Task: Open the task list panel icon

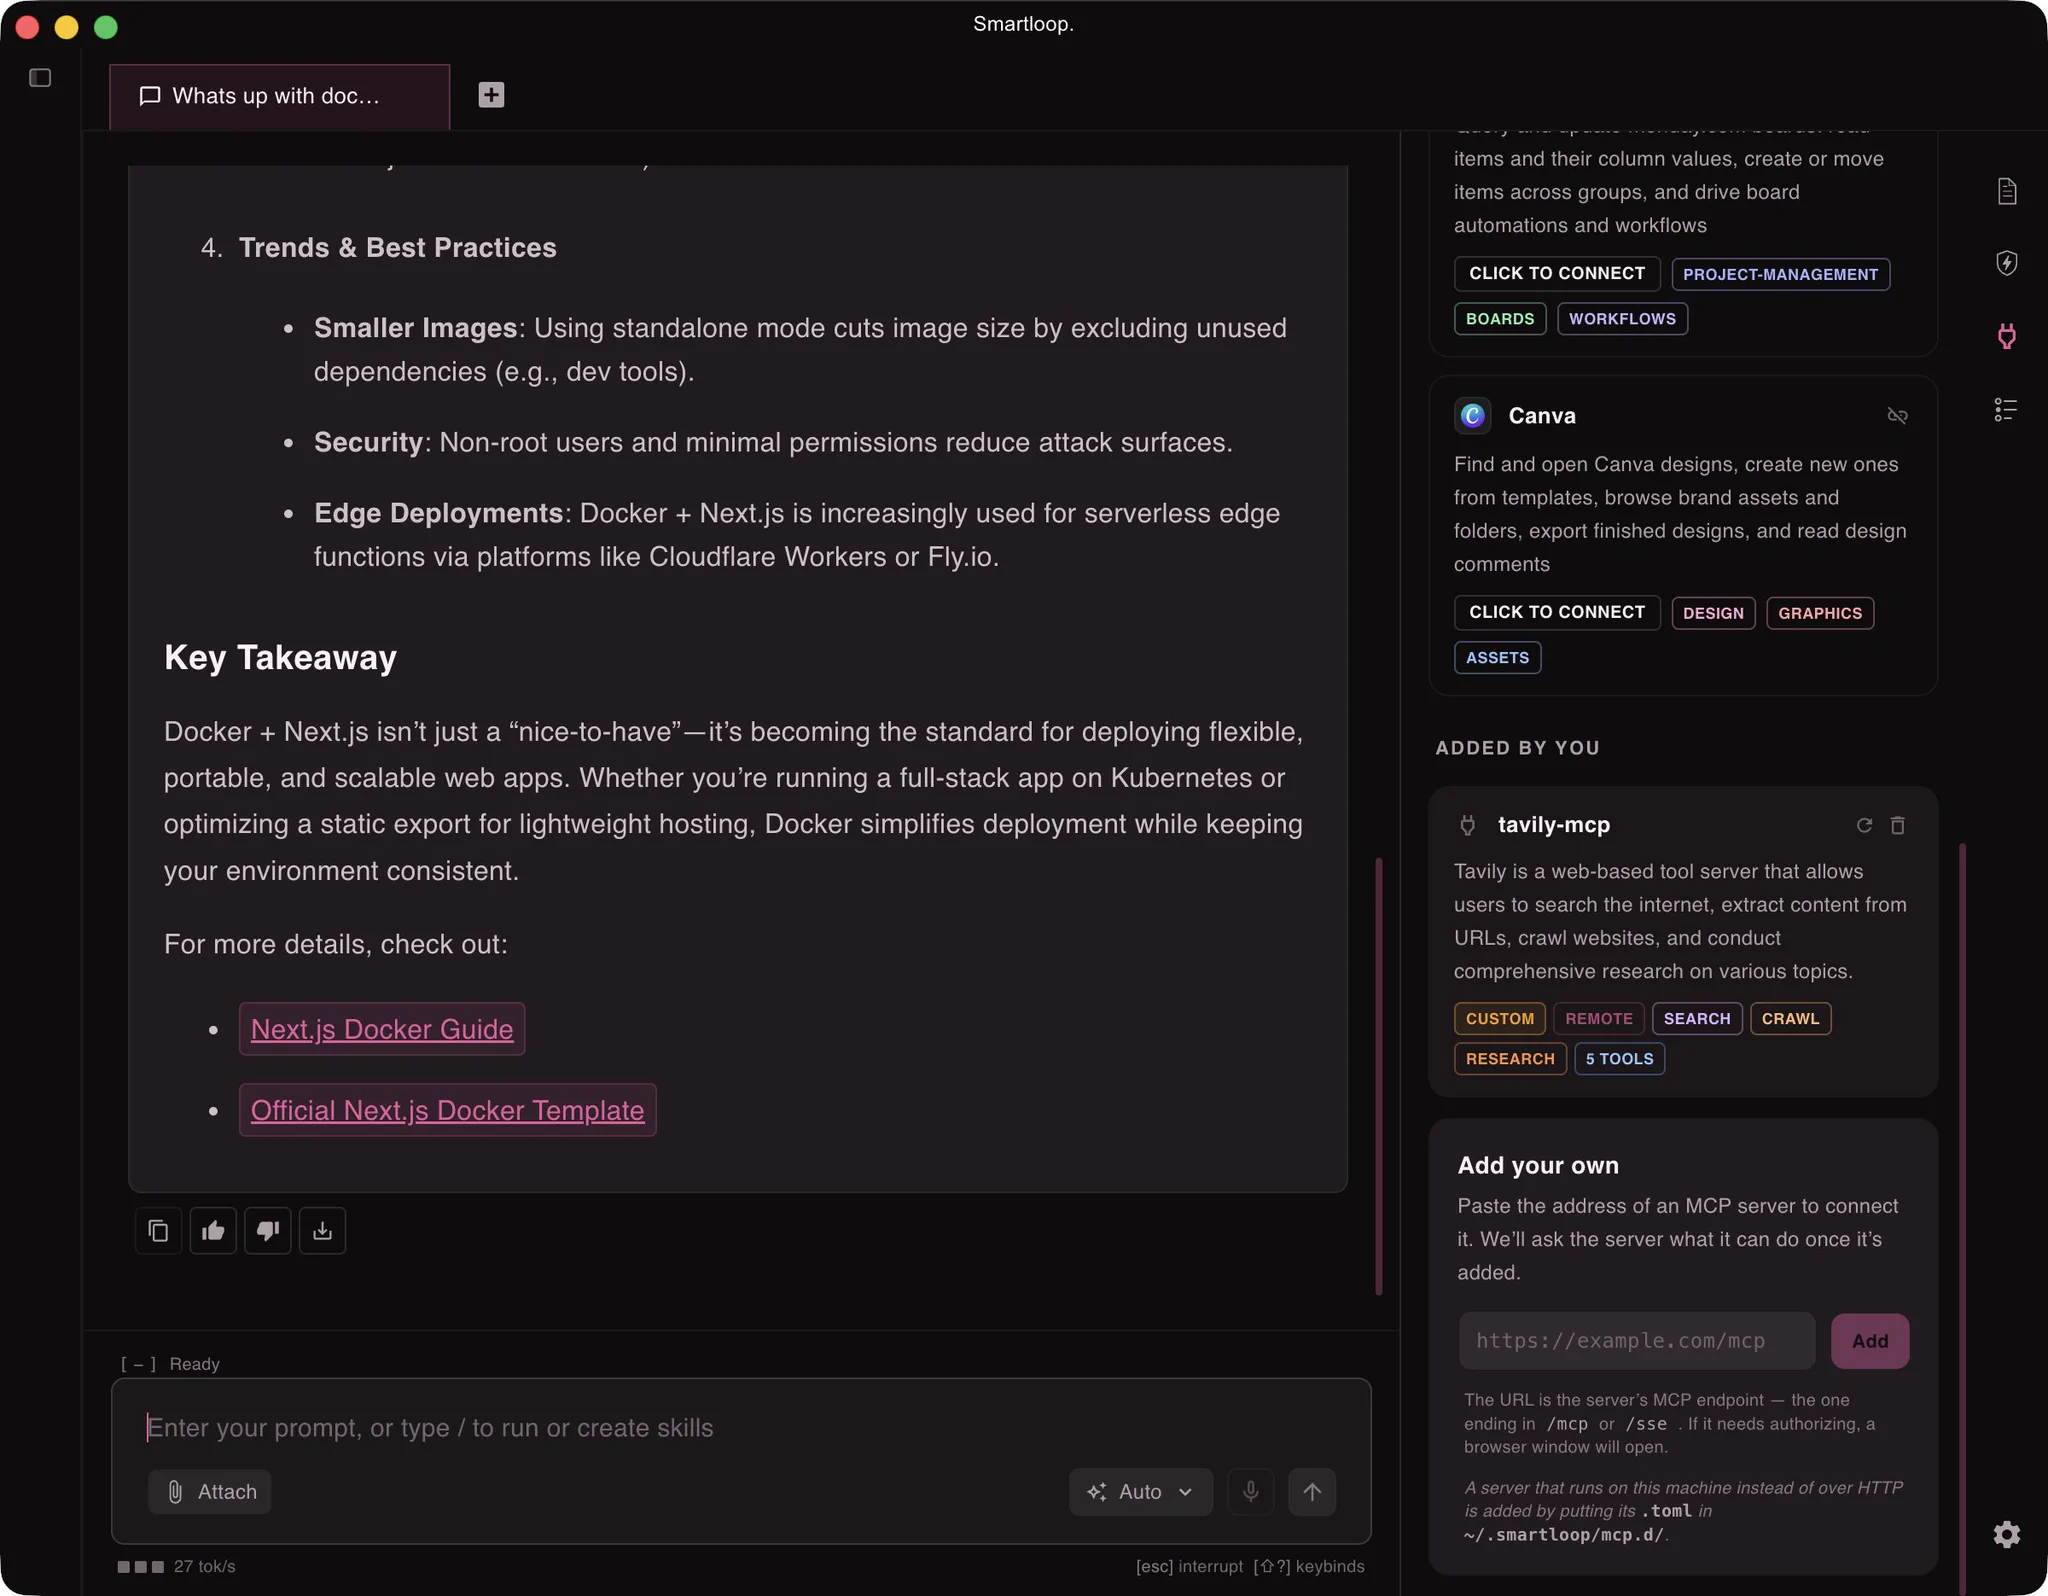Action: (2006, 409)
